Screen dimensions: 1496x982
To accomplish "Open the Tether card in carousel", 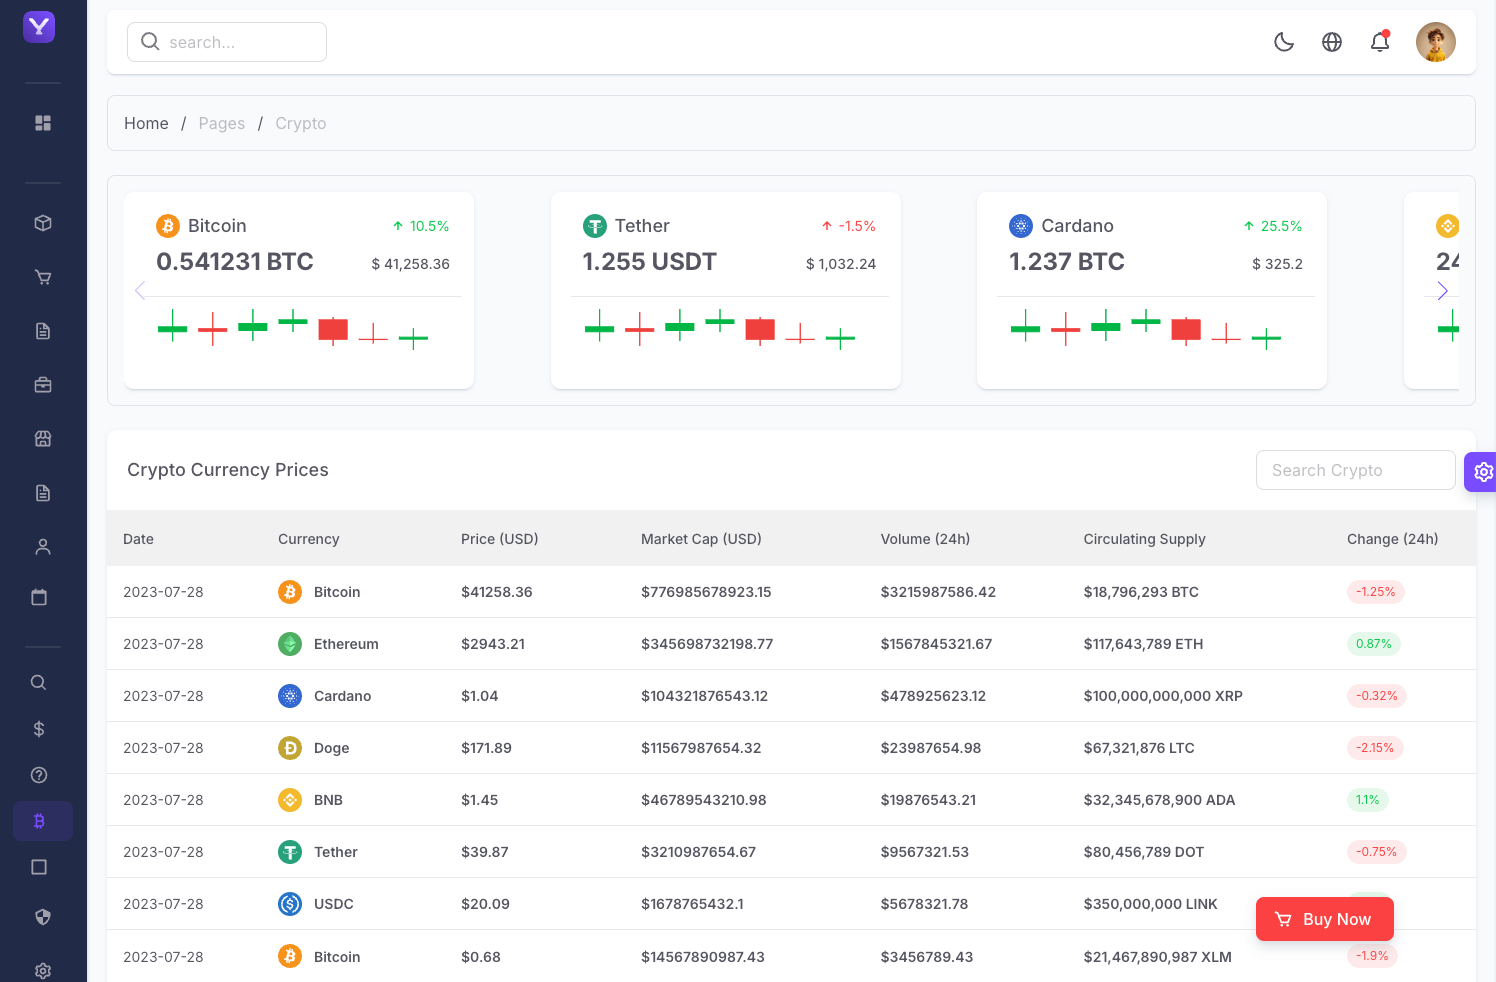I will (725, 290).
